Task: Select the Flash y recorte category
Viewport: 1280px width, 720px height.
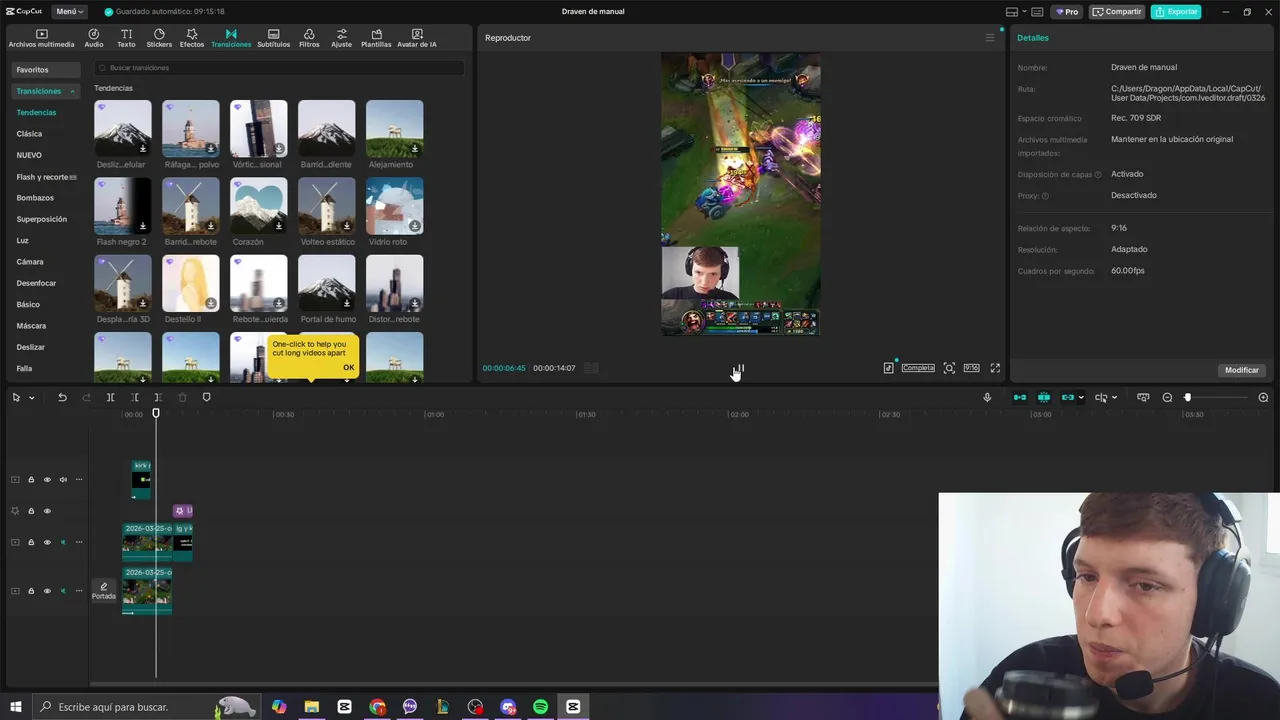Action: pos(45,177)
